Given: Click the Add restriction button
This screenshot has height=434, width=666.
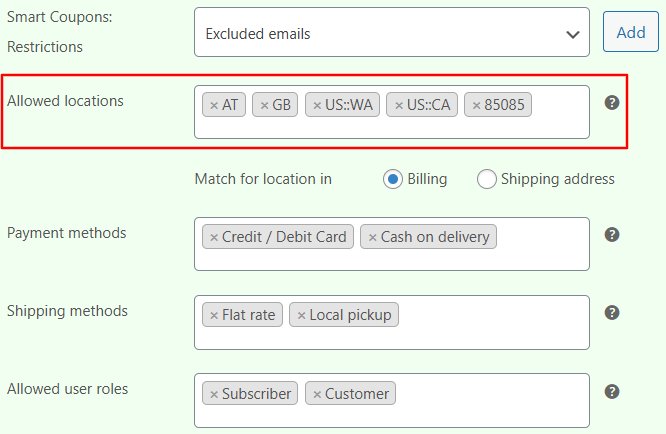Looking at the screenshot, I should click(x=631, y=32).
